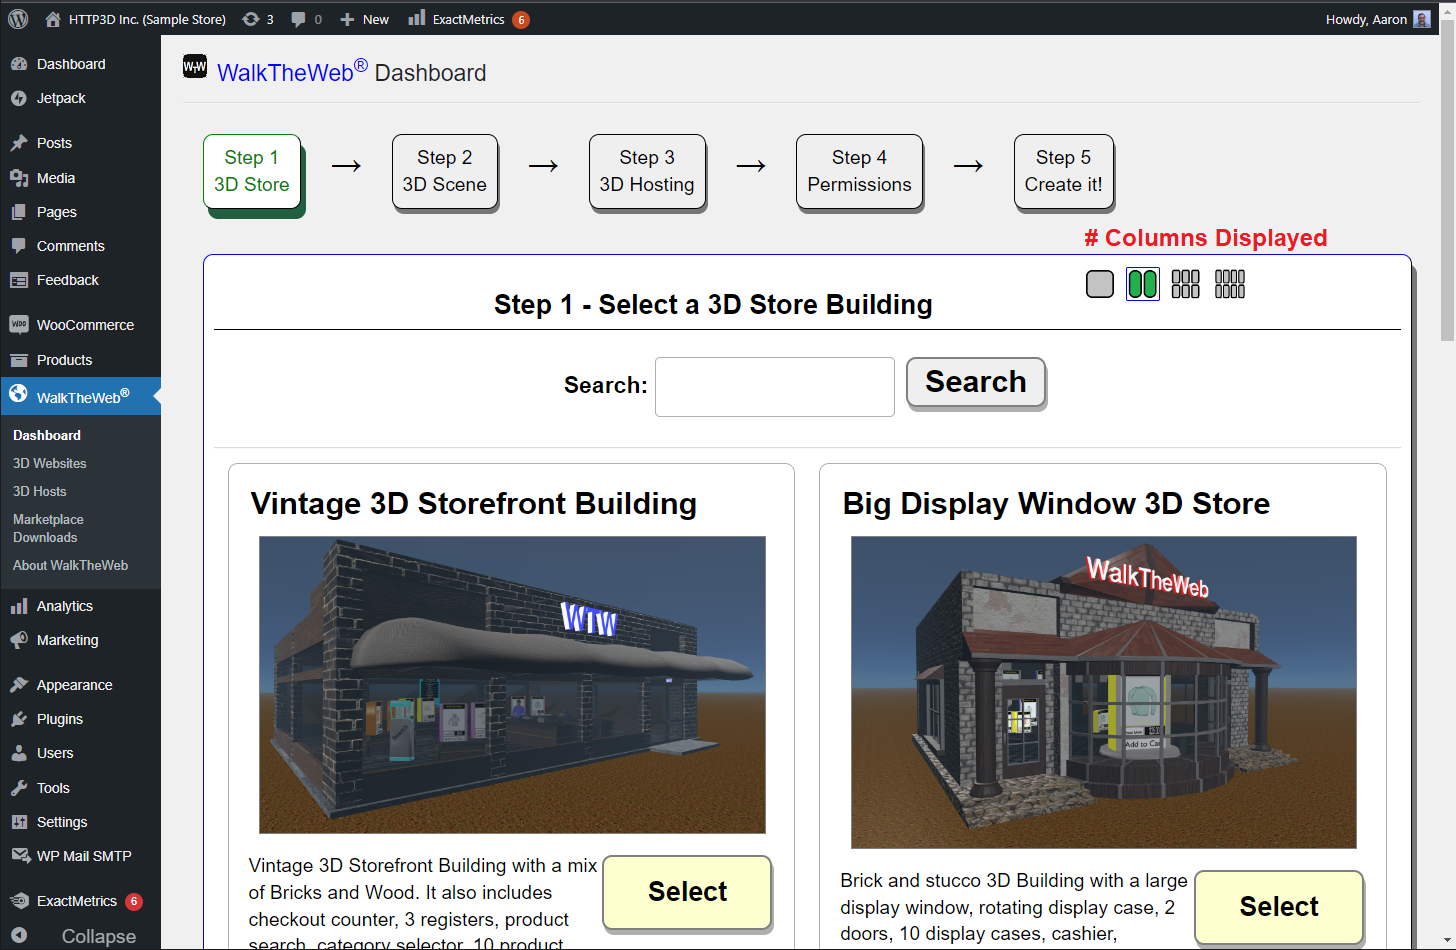The width and height of the screenshot is (1456, 950).
Task: Click the WalkTheWeb globe icon in sidebar
Action: point(19,394)
